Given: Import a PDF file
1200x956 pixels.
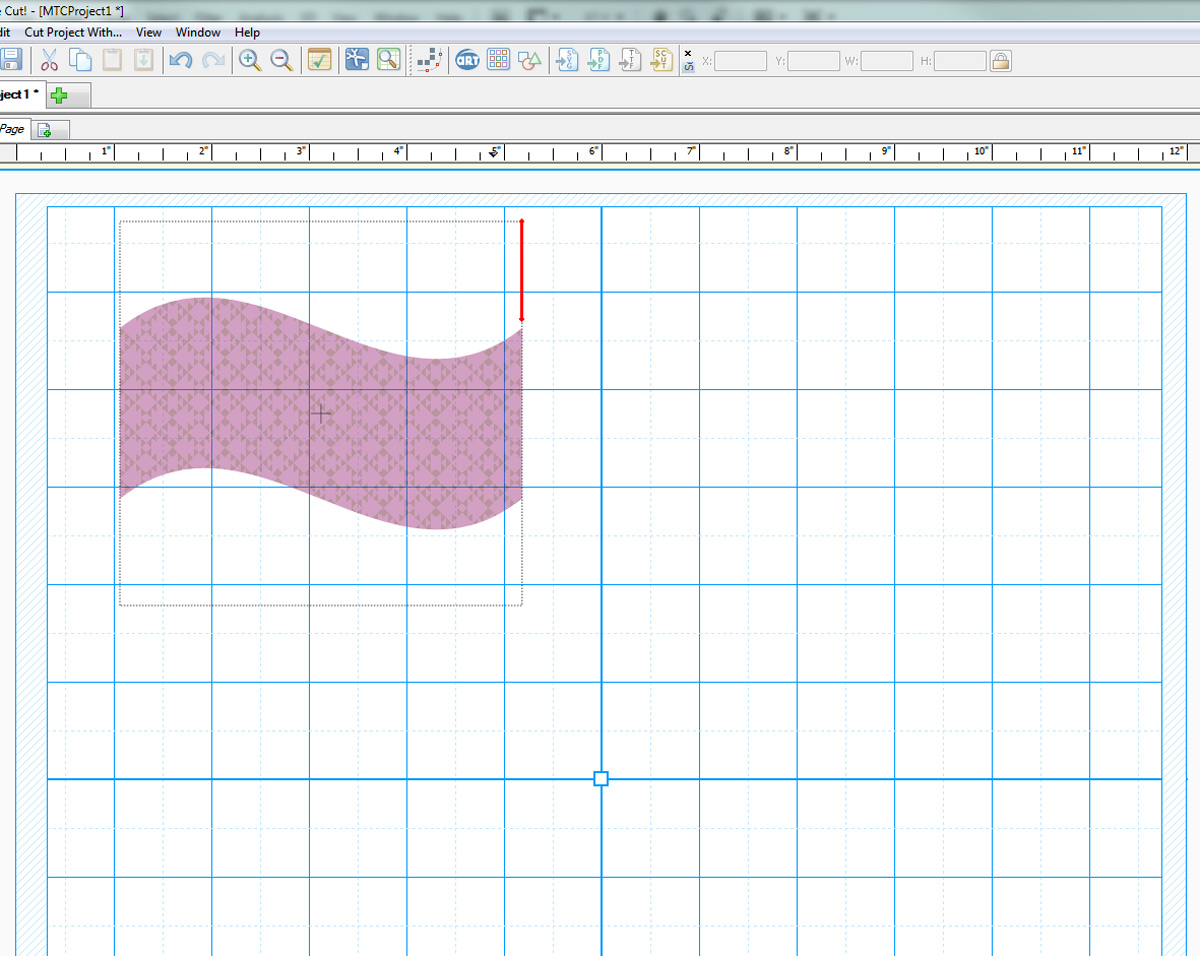Looking at the screenshot, I should click(x=599, y=60).
